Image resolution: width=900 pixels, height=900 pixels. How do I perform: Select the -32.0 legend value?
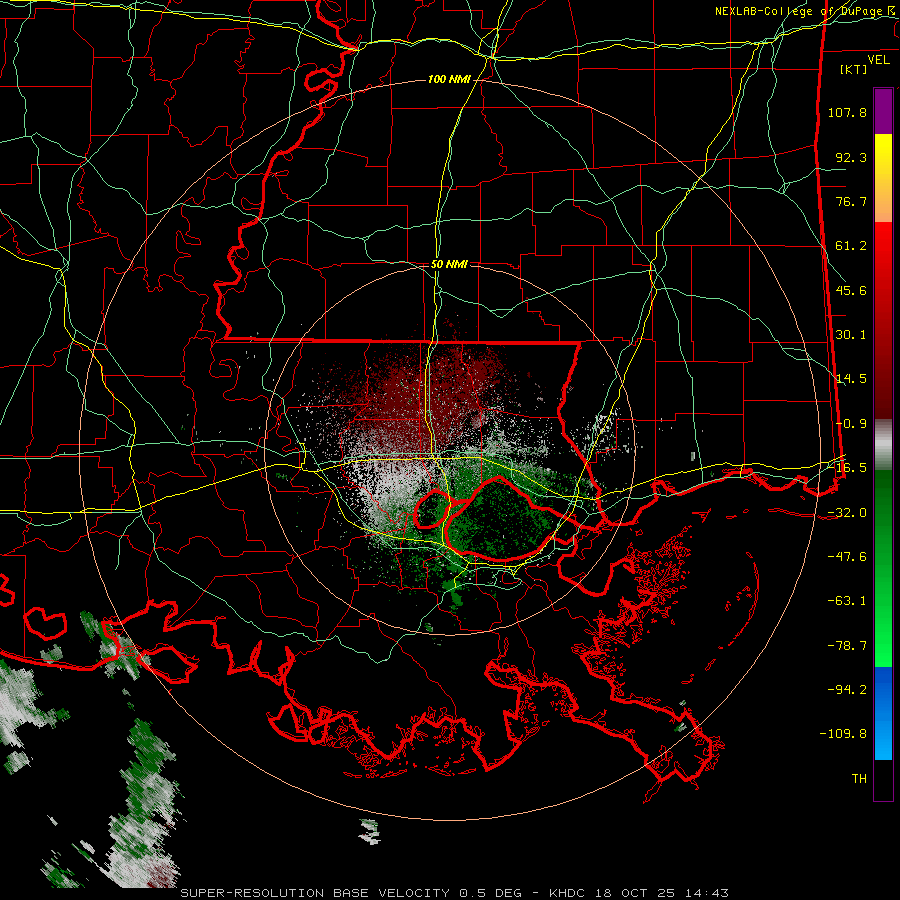[x=847, y=513]
